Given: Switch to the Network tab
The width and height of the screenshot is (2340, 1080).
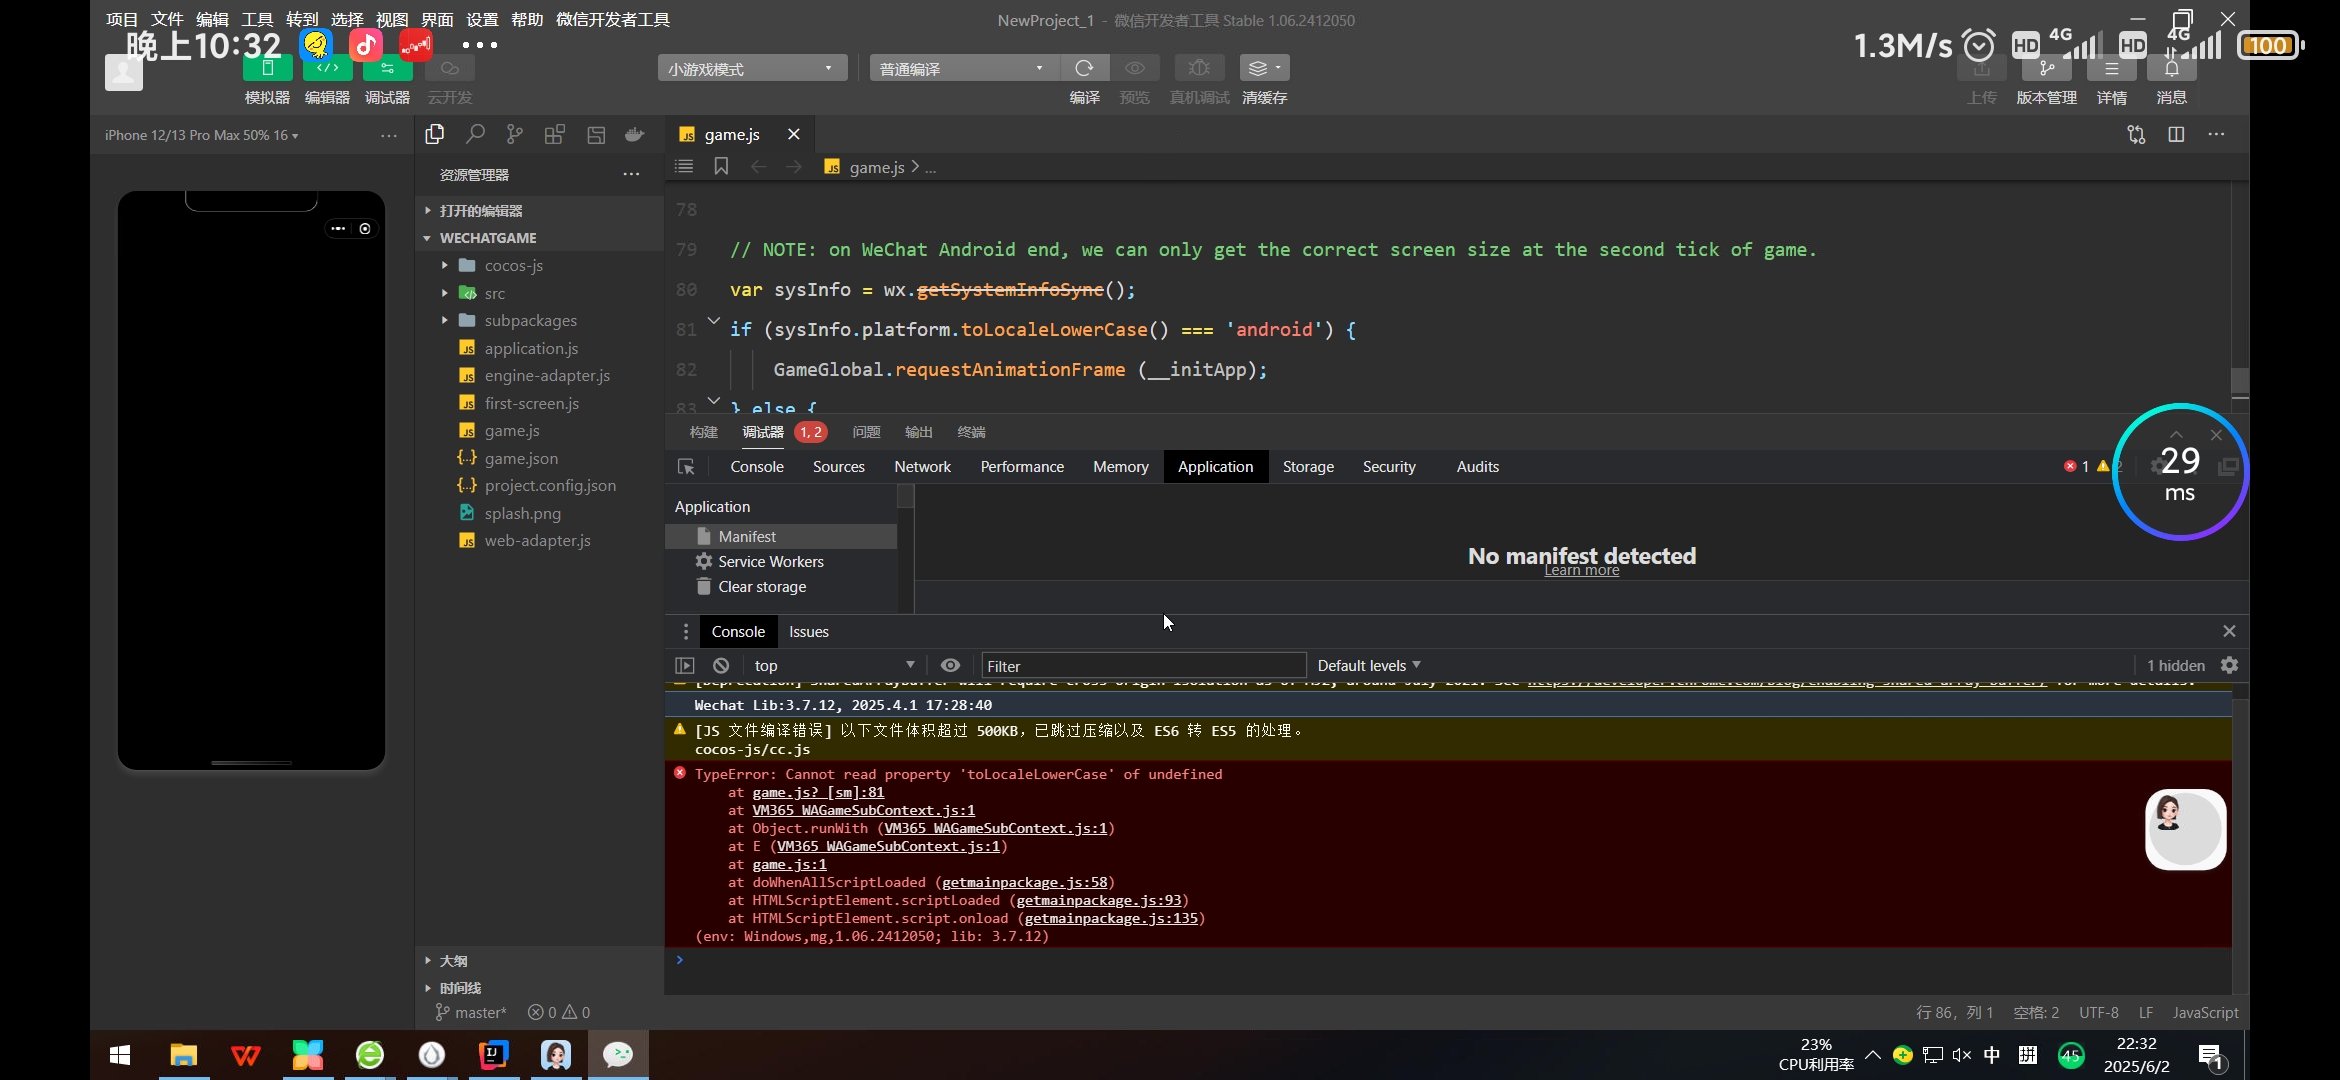Looking at the screenshot, I should tap(921, 466).
